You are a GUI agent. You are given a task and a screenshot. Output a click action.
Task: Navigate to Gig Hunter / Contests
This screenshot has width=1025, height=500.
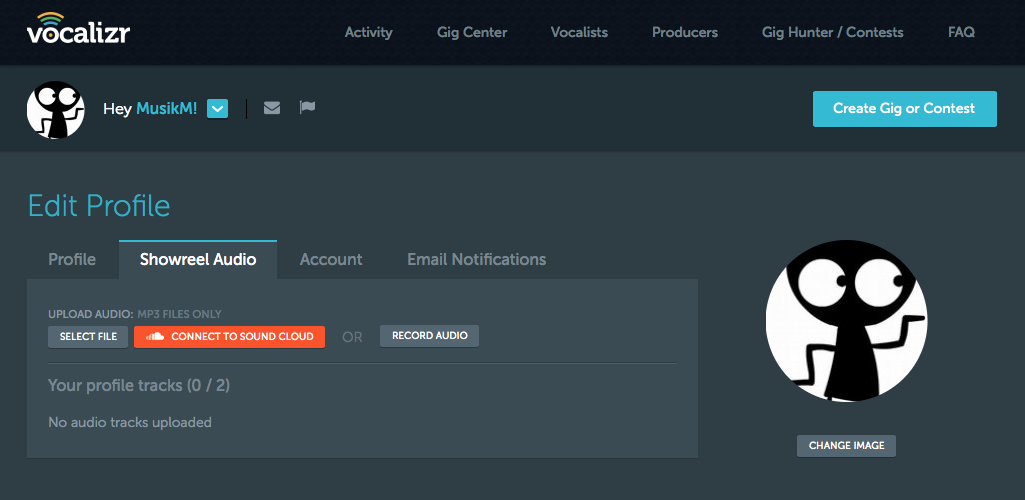tap(833, 32)
